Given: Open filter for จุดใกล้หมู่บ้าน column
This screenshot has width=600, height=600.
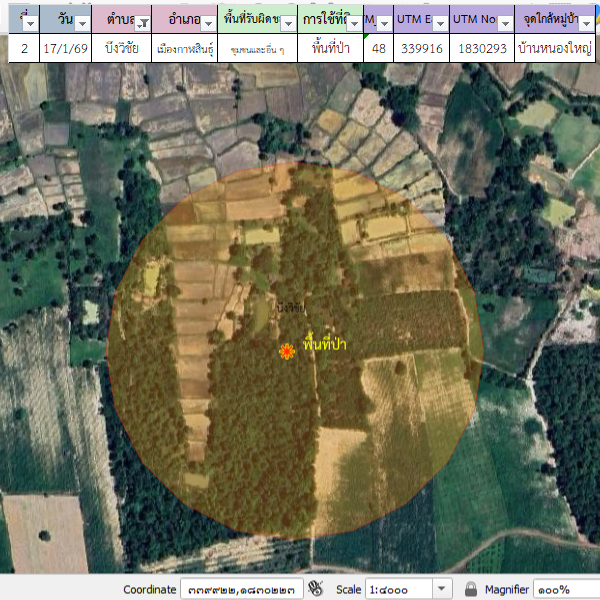Looking at the screenshot, I should pos(588,22).
